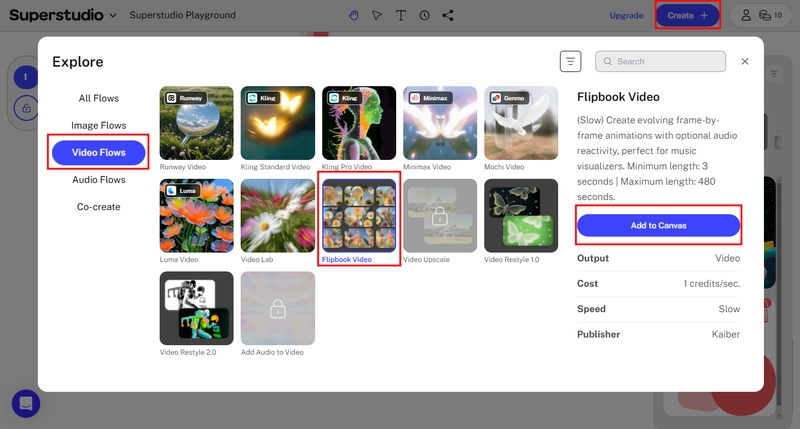Image resolution: width=800 pixels, height=429 pixels.
Task: Open the filter icon beside Search
Action: pos(570,61)
